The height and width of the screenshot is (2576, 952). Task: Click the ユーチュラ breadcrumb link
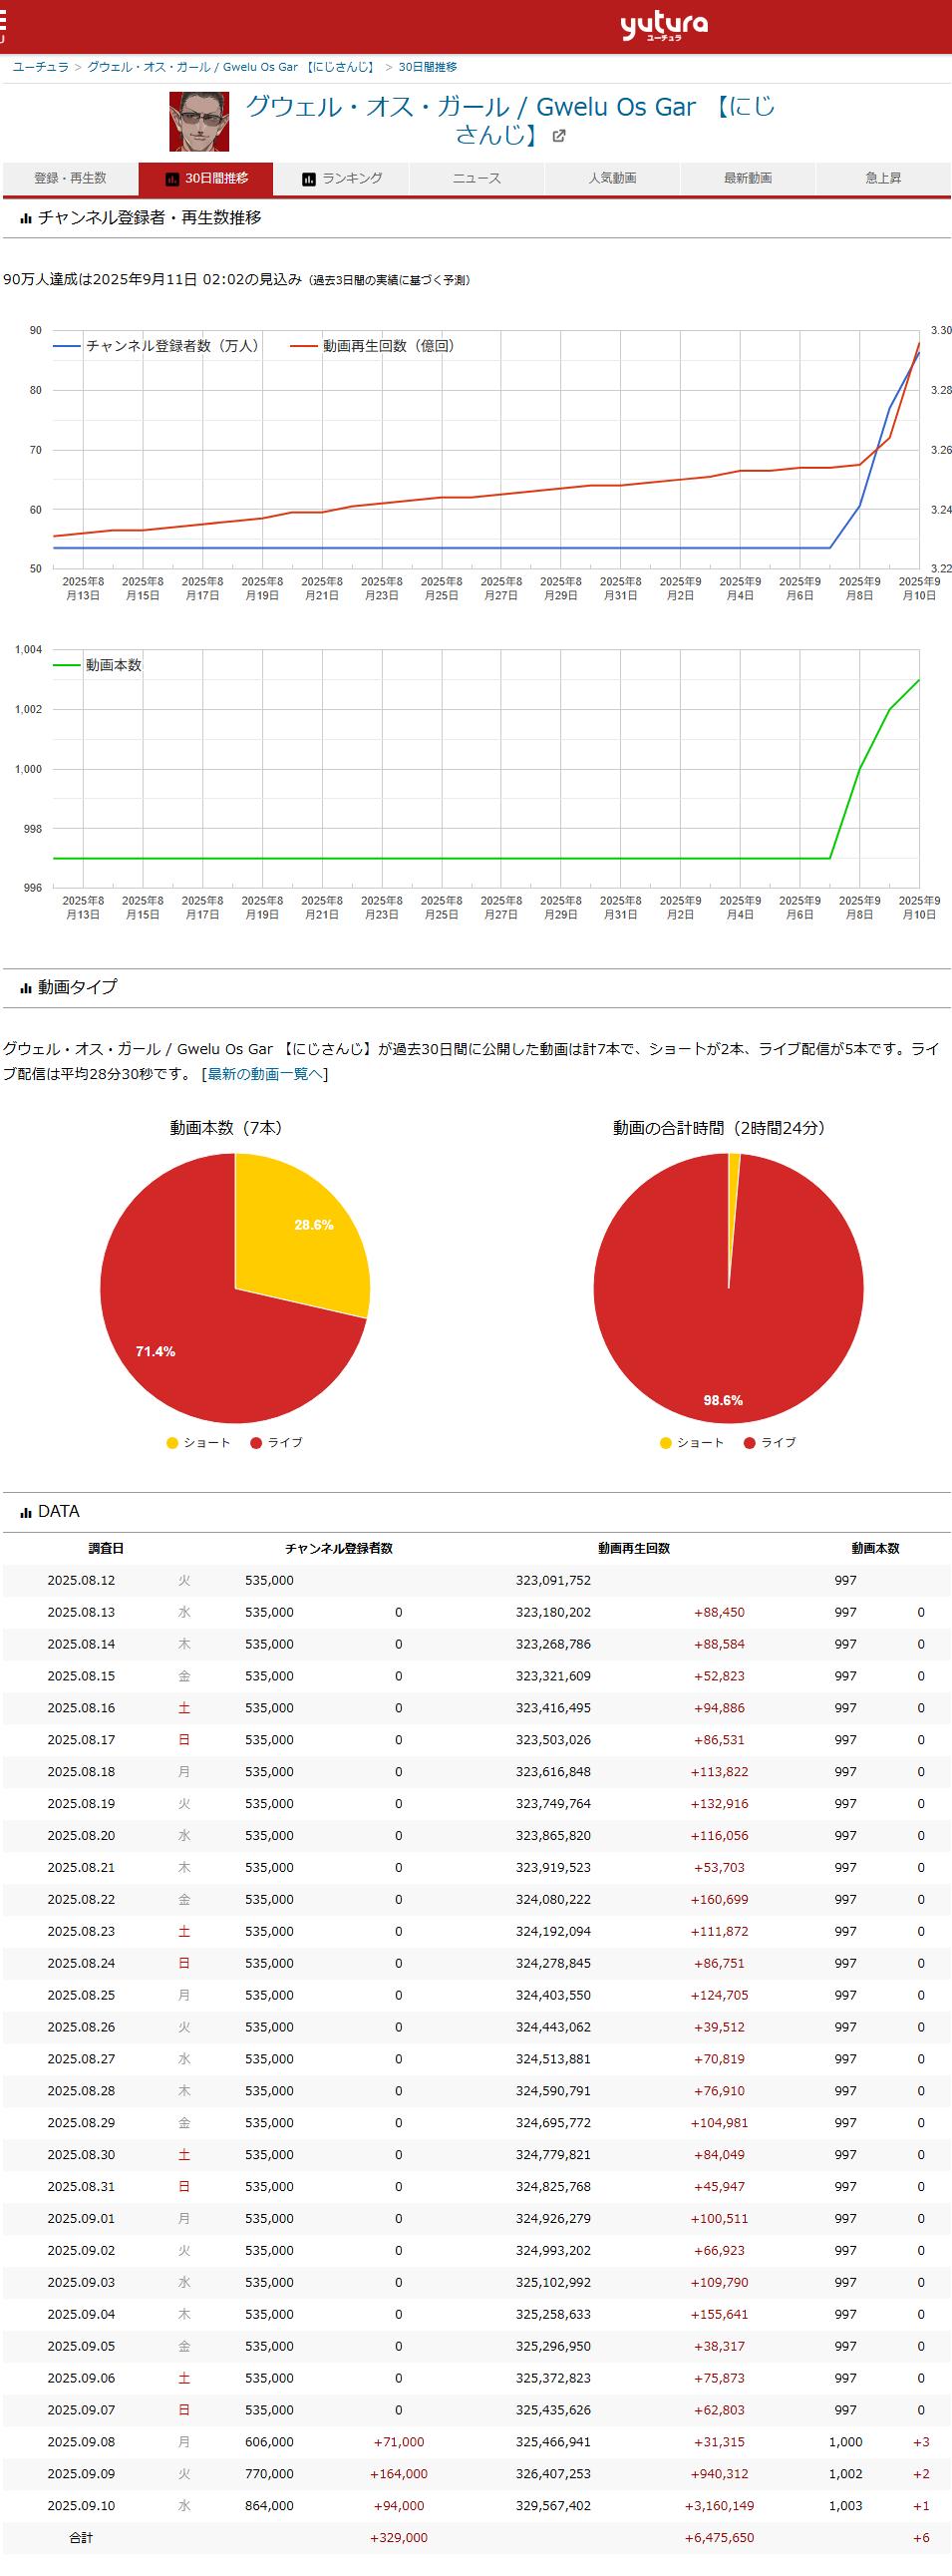(41, 67)
